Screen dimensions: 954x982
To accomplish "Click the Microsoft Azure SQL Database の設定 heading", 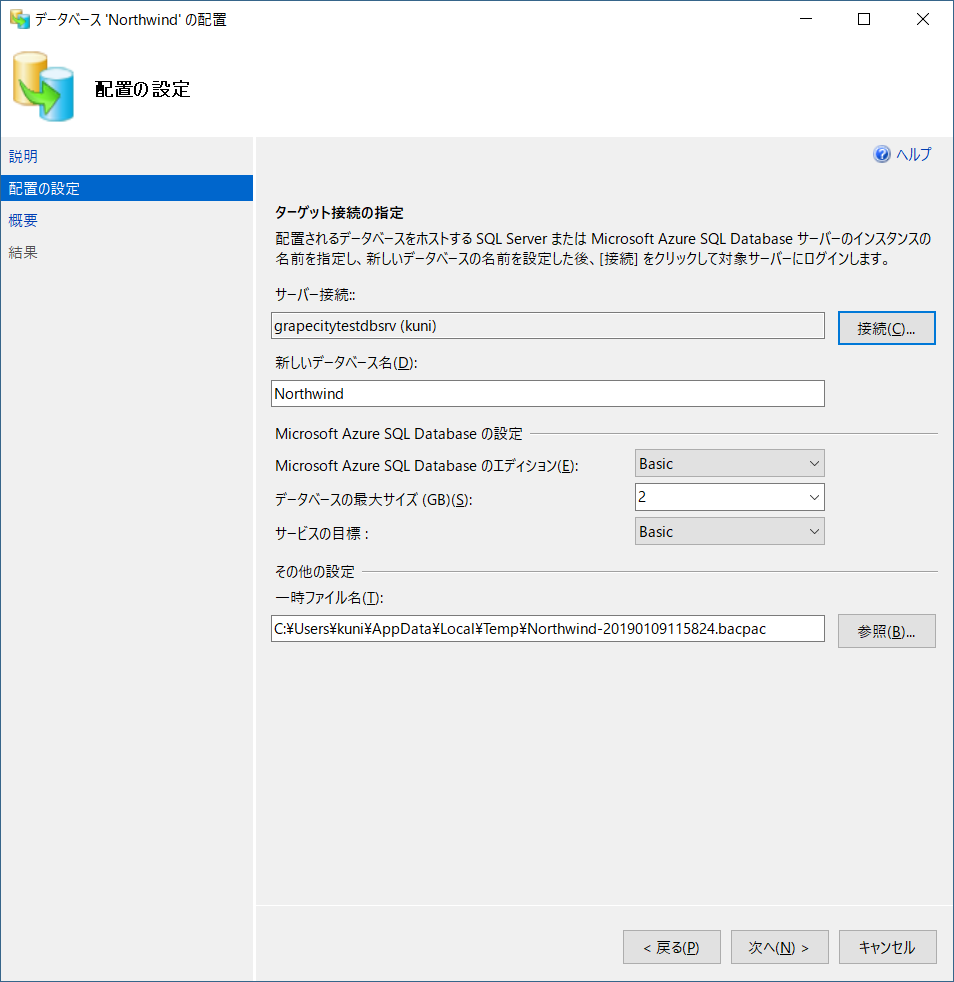I will pyautogui.click(x=398, y=433).
